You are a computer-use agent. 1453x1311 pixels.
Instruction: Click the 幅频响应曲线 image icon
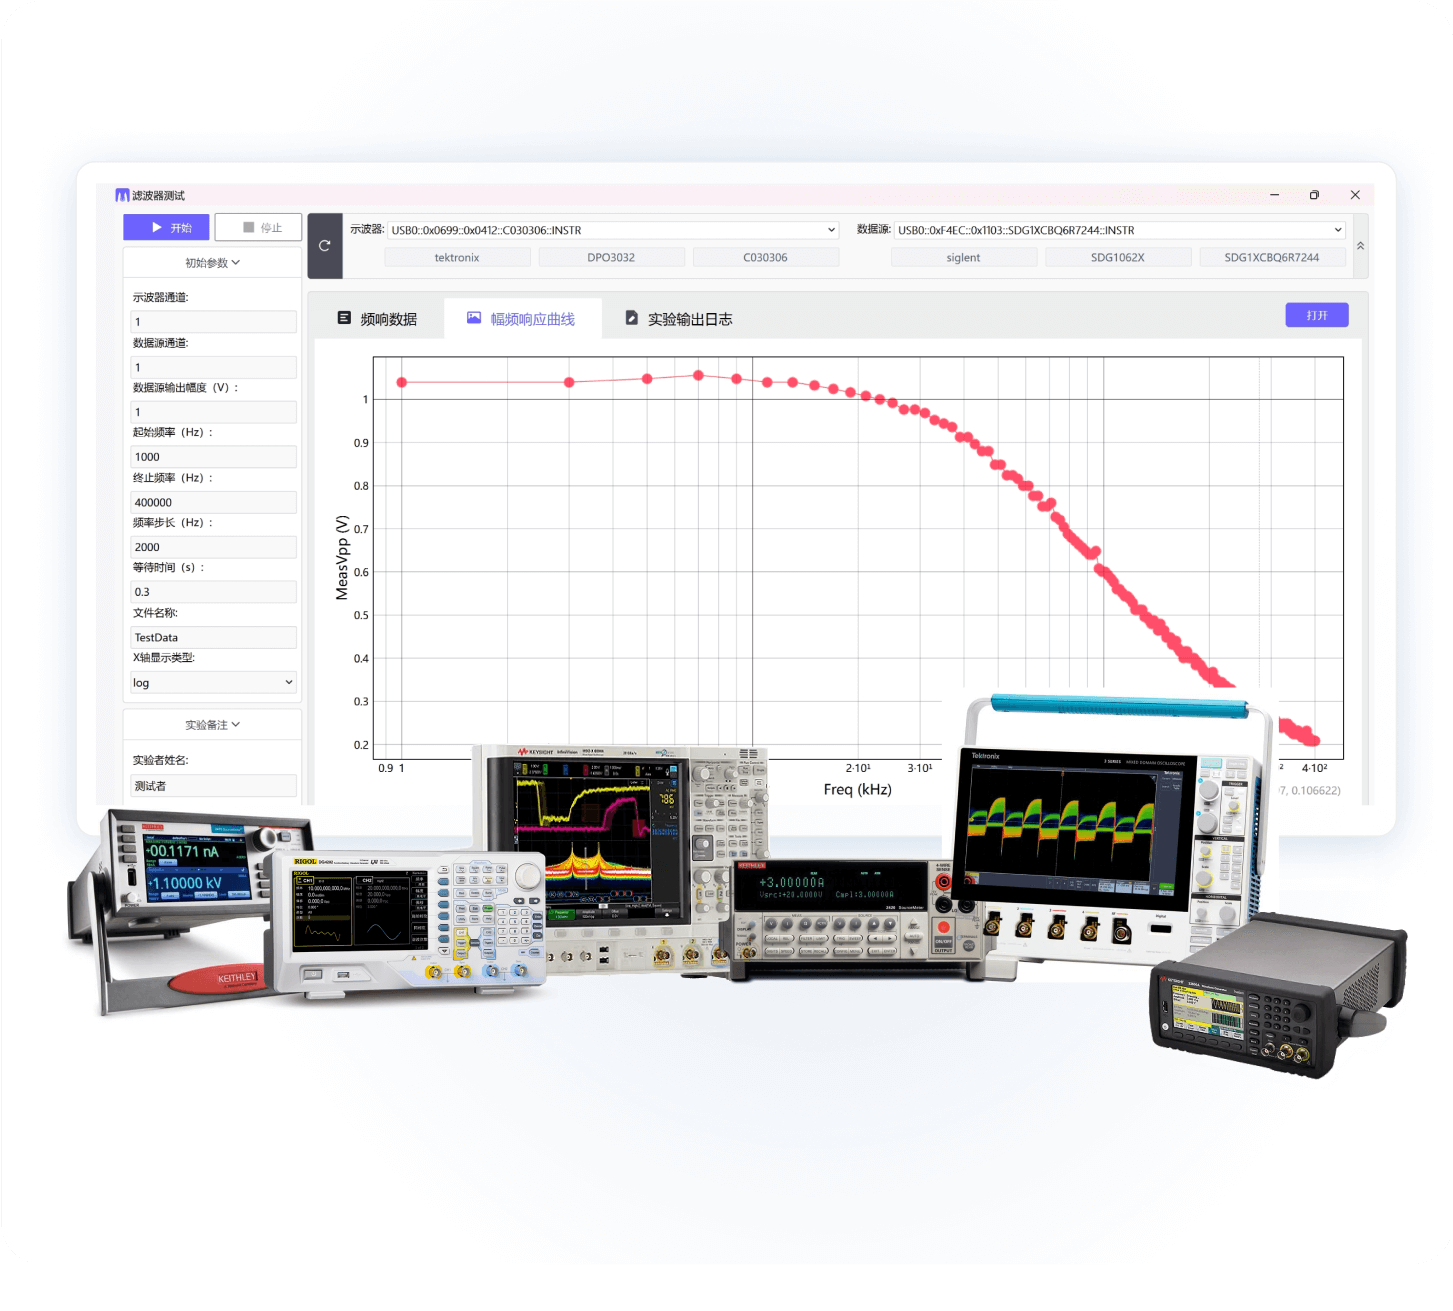click(474, 318)
